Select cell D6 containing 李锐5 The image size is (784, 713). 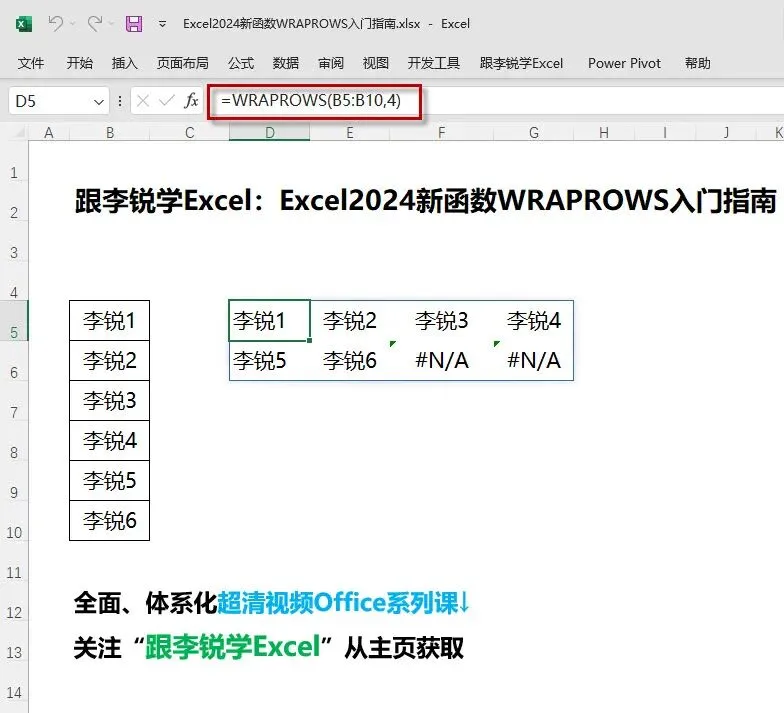coord(270,360)
